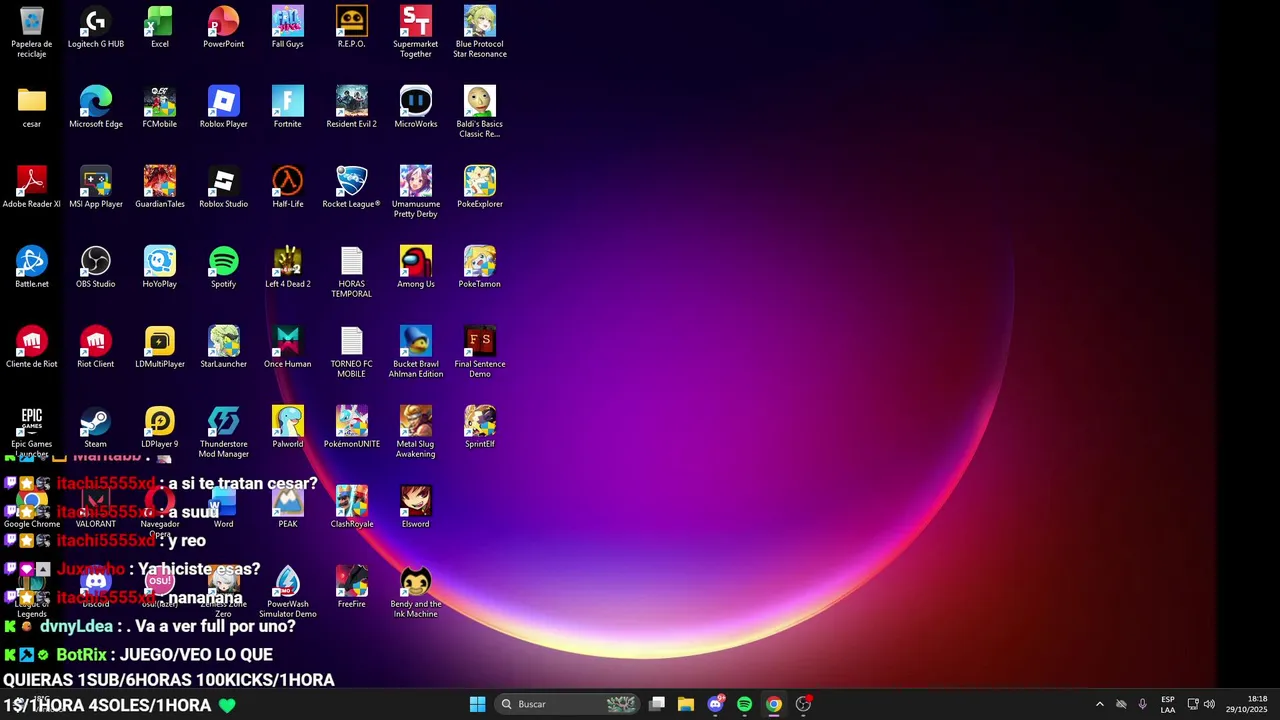Select Baldi's Basics Classic icon
1280x720 pixels.
coord(480,112)
